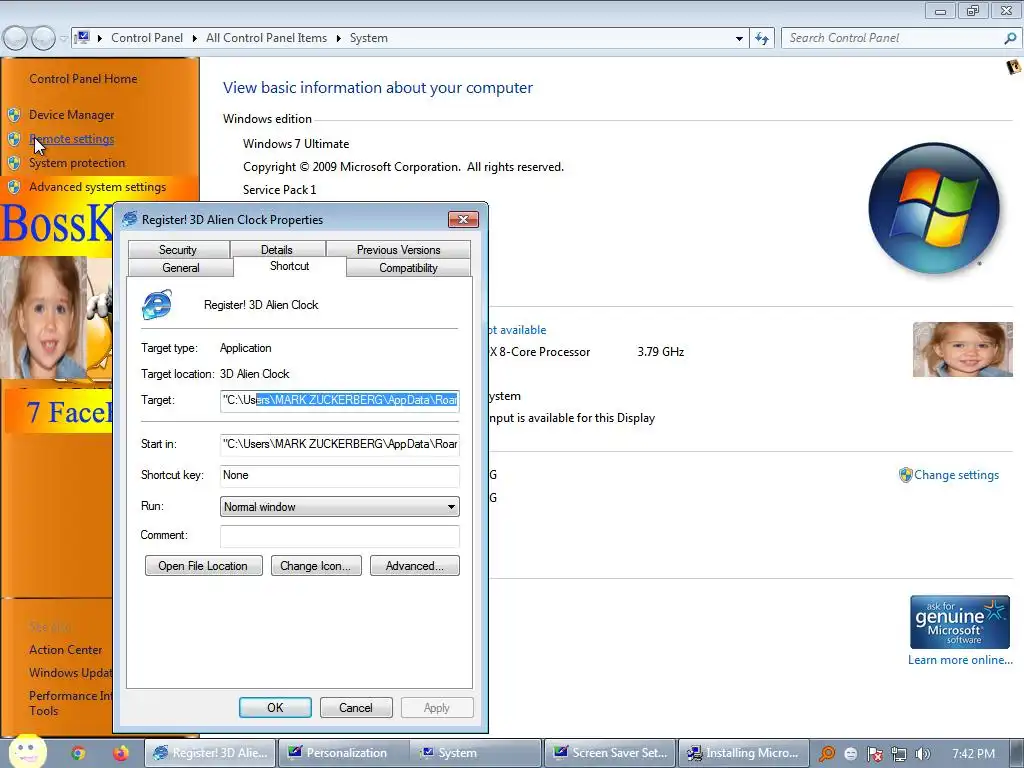The height and width of the screenshot is (768, 1024).
Task: Open Learn more online link
Action: [x=960, y=660]
